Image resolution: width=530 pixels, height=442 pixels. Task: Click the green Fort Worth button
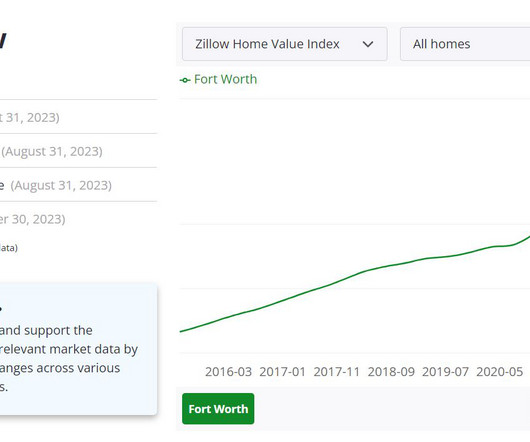(x=218, y=409)
